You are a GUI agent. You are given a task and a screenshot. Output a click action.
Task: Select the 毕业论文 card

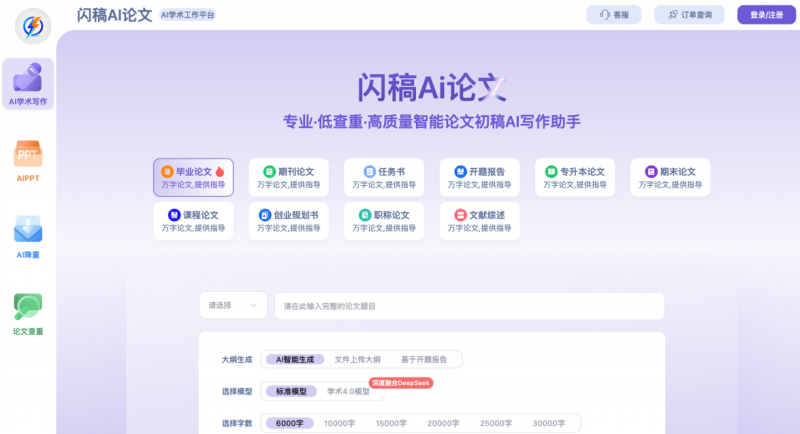193,177
